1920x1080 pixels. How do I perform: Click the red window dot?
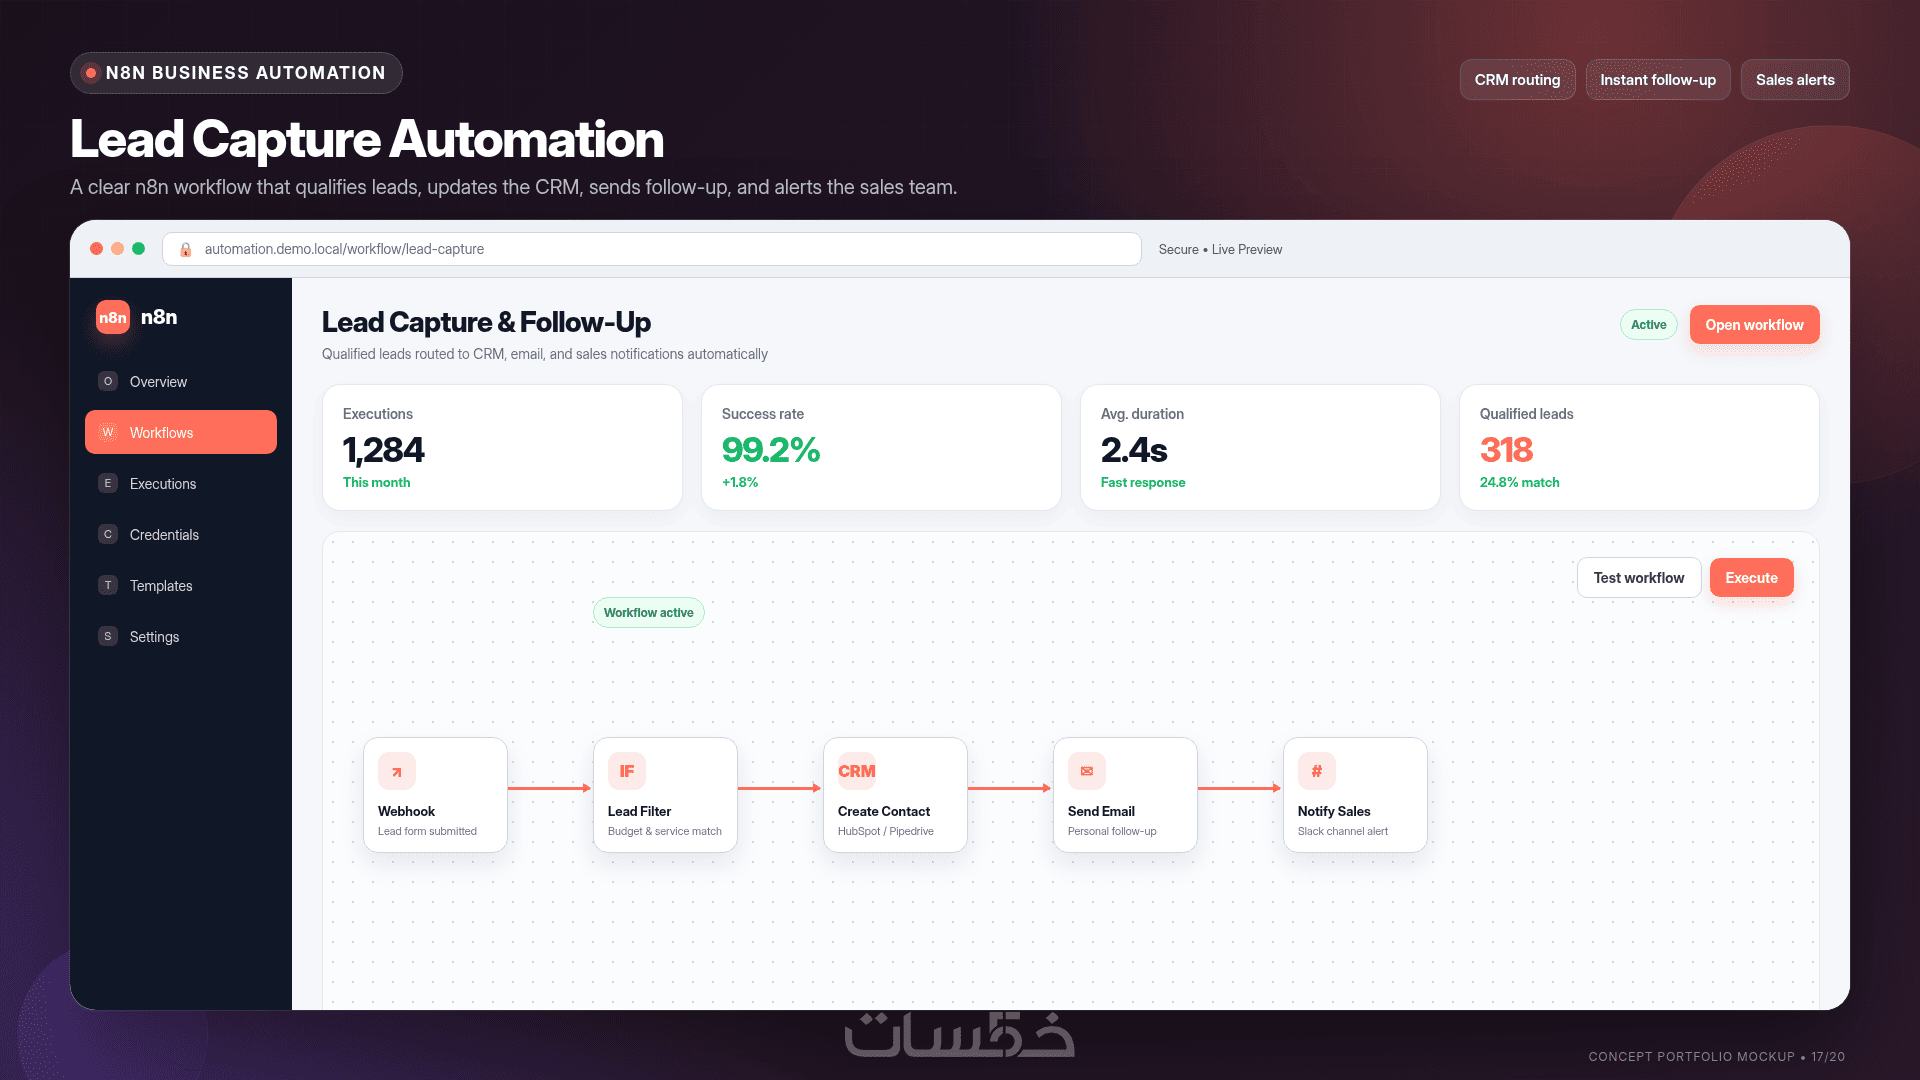(96, 248)
